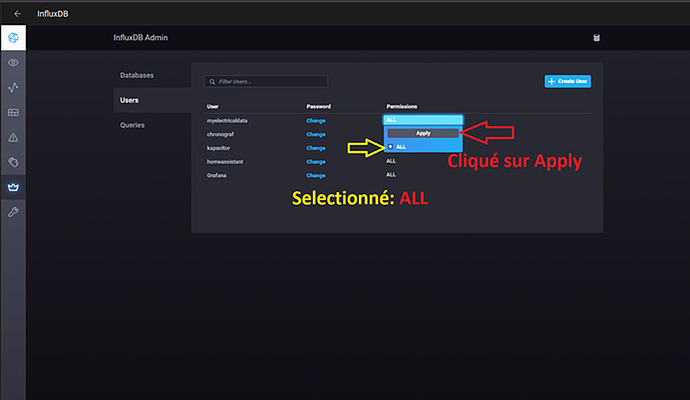Change password for Grafana user
The height and width of the screenshot is (400, 690).
pyautogui.click(x=316, y=175)
